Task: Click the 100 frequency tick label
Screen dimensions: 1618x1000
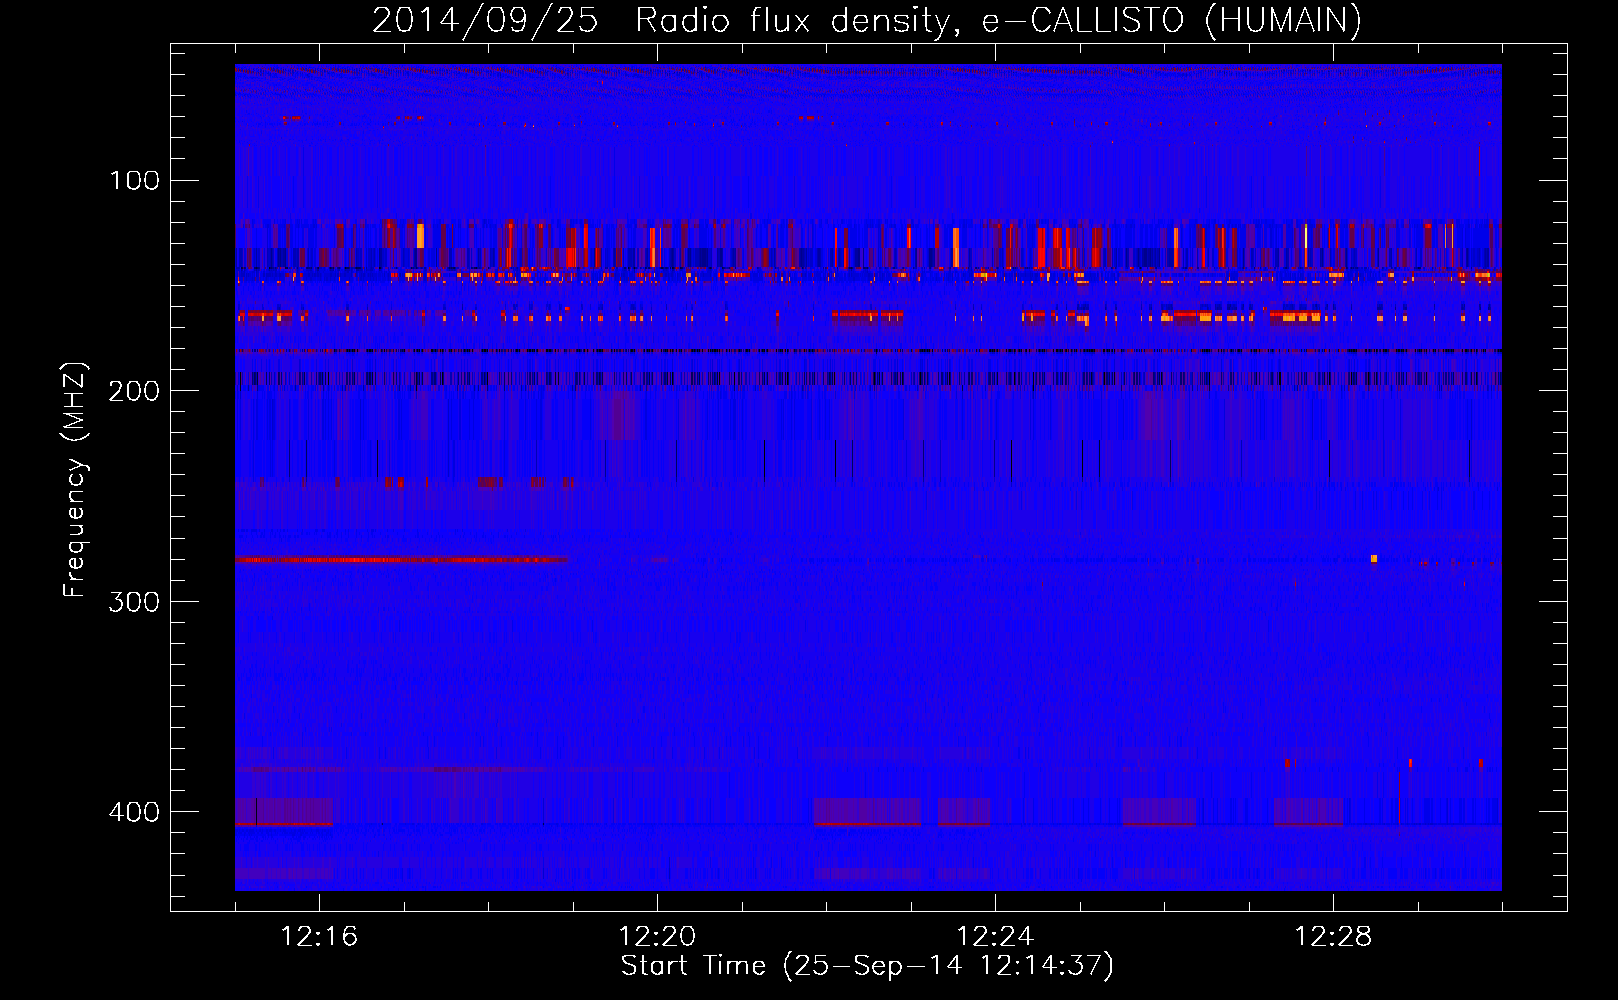Action: [x=134, y=180]
